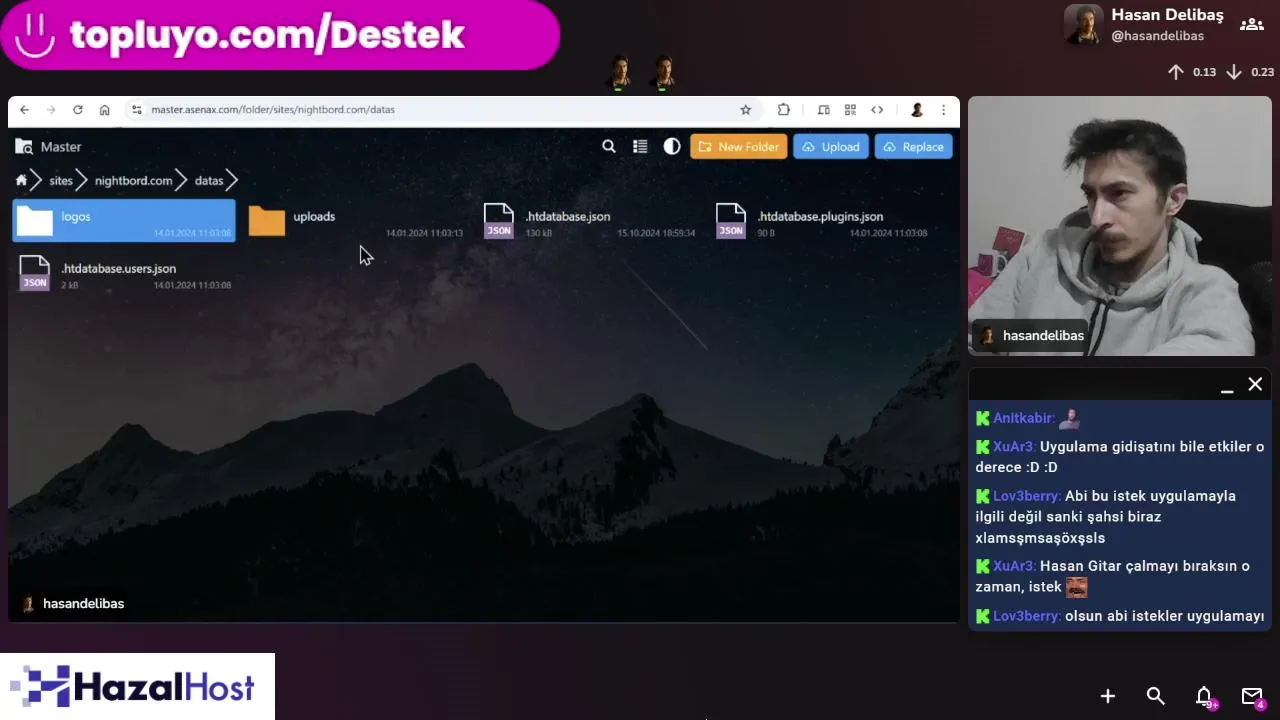1280x720 pixels.
Task: Open the browser profile avatar
Action: coord(916,110)
